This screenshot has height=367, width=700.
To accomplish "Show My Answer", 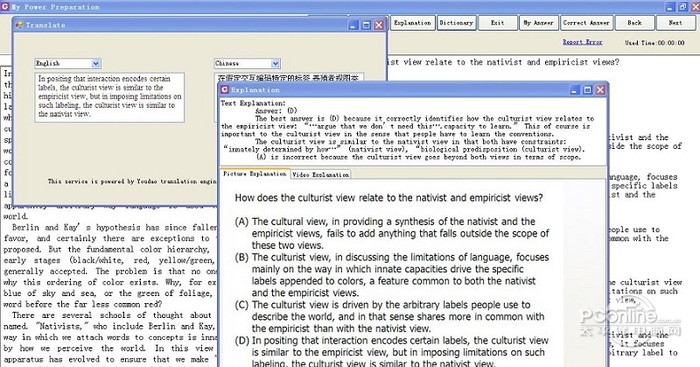I will (x=538, y=23).
